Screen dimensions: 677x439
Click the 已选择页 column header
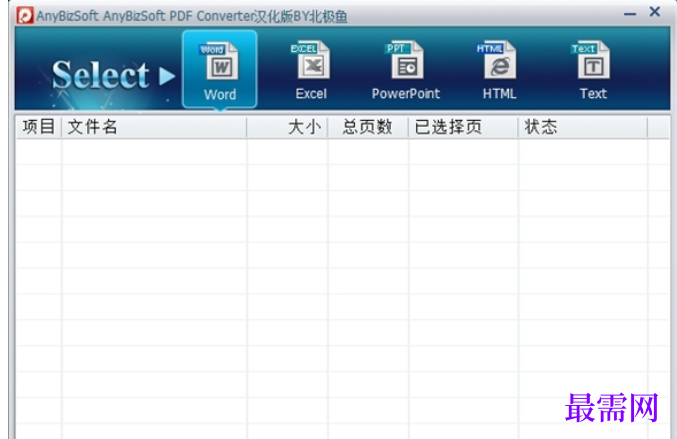463,127
